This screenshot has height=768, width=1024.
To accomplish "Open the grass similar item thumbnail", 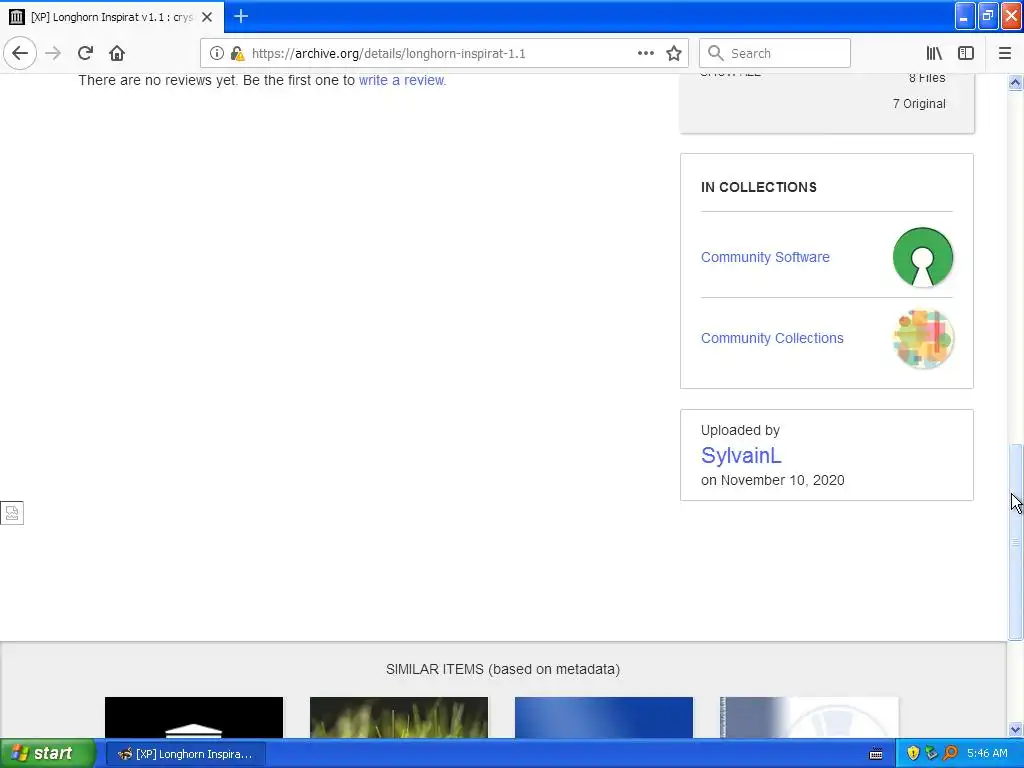I will [399, 717].
